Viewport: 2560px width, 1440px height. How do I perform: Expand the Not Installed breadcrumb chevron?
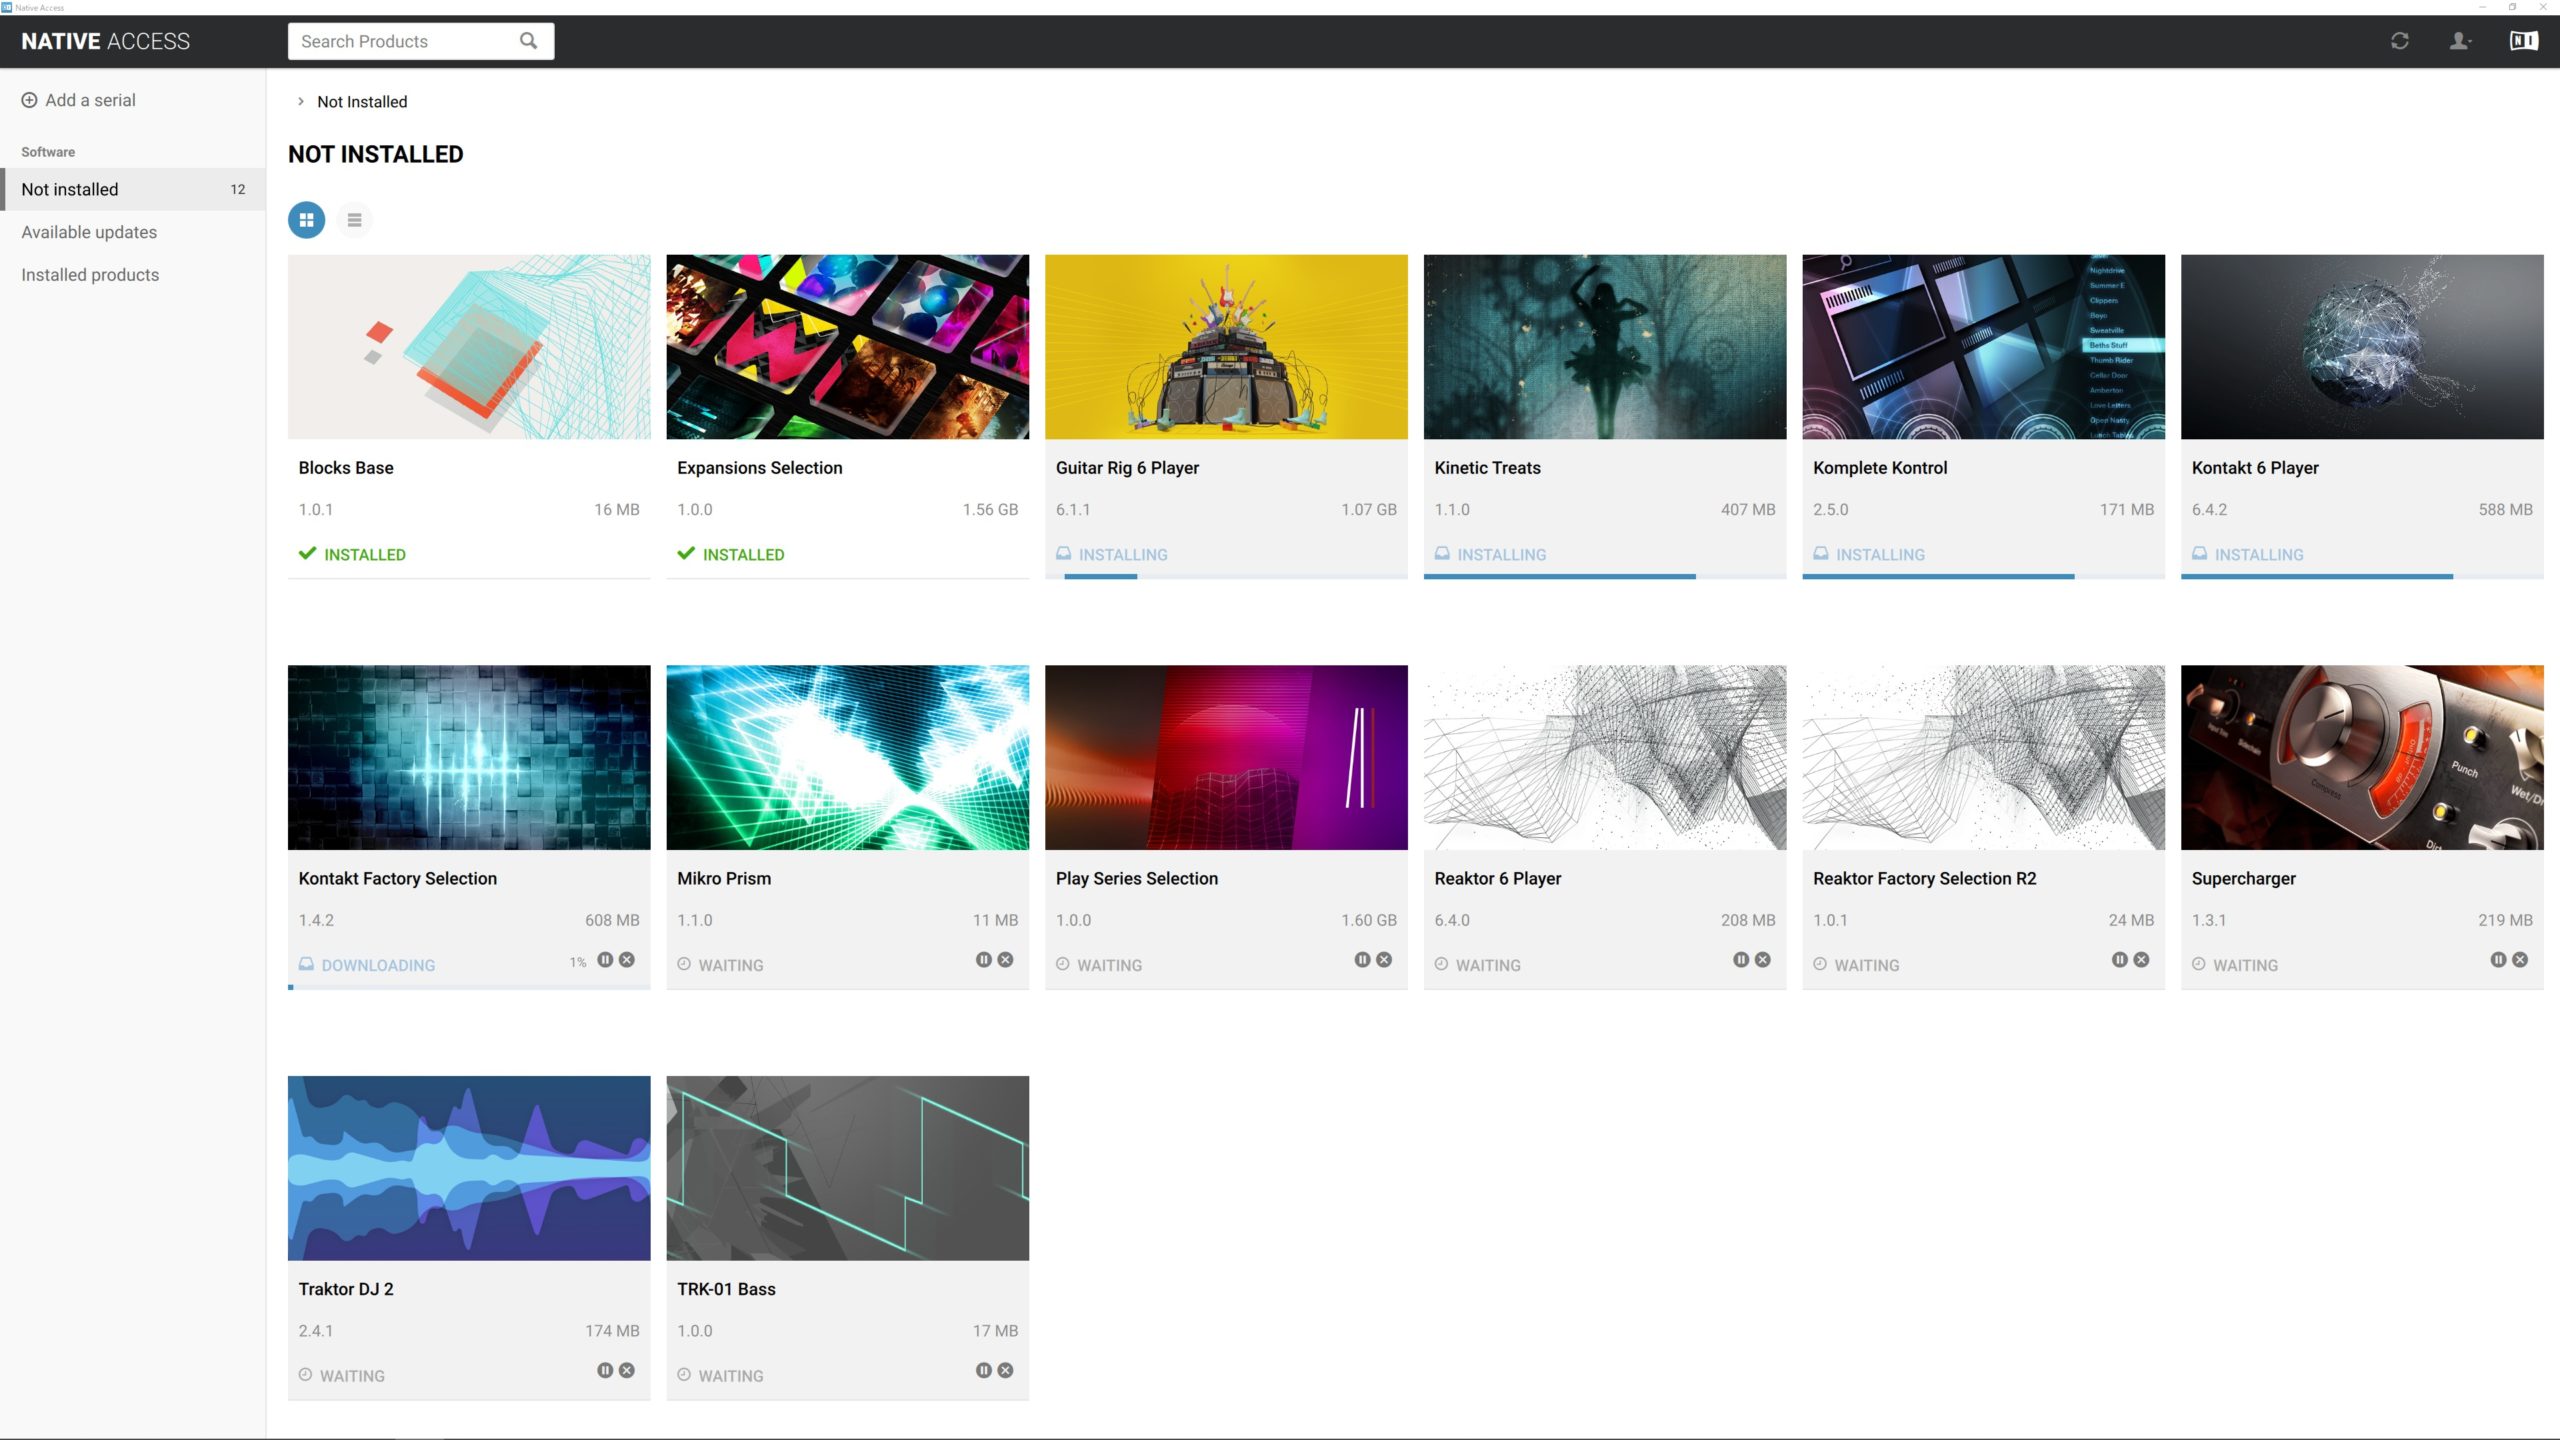point(300,102)
